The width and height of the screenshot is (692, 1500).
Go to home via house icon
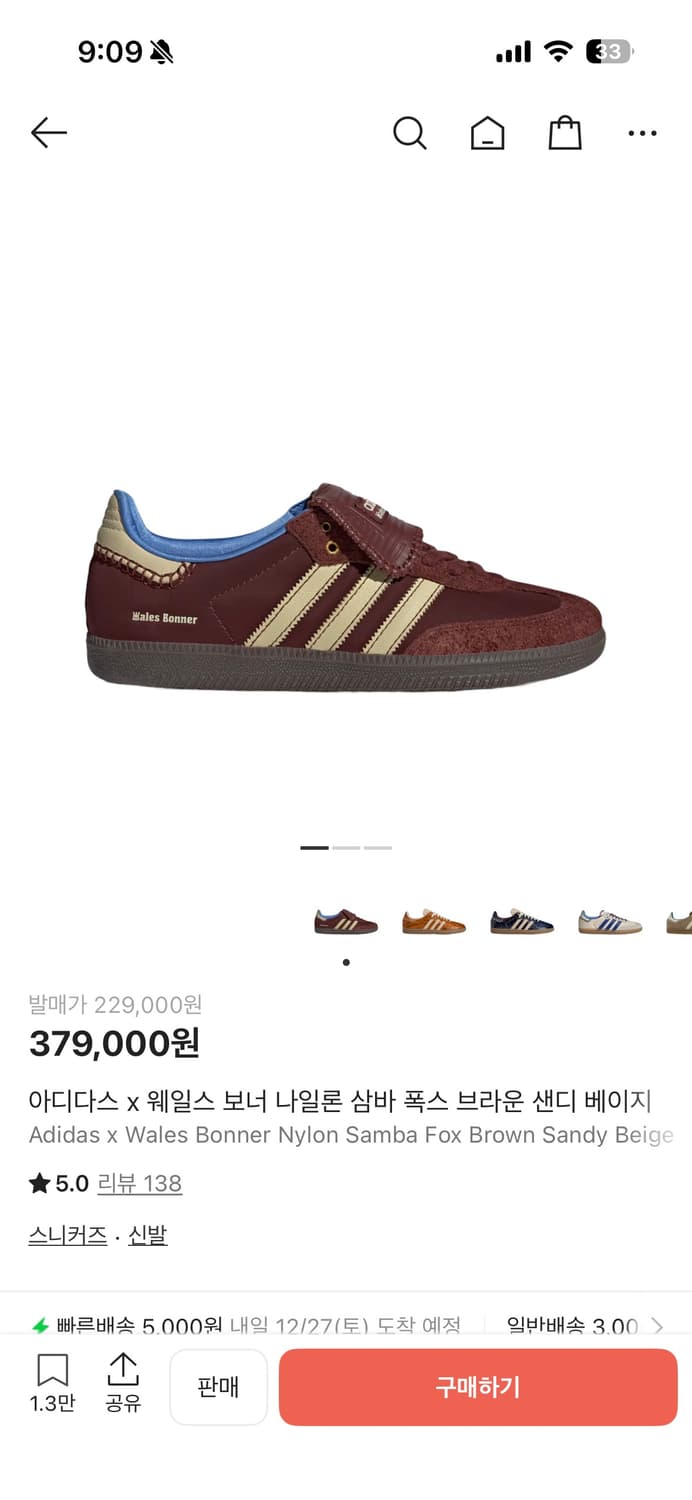pyautogui.click(x=487, y=133)
